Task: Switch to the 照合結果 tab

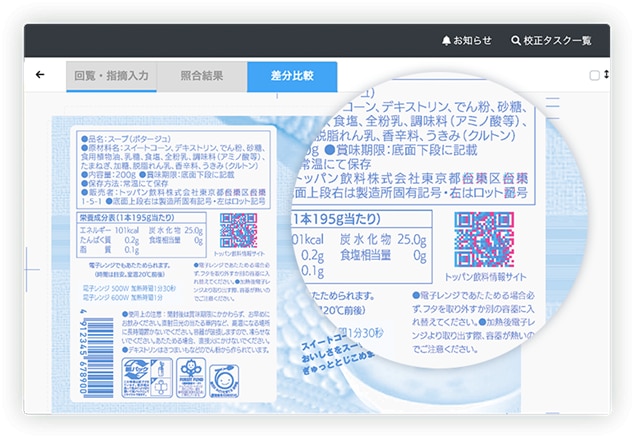Action: pyautogui.click(x=202, y=76)
